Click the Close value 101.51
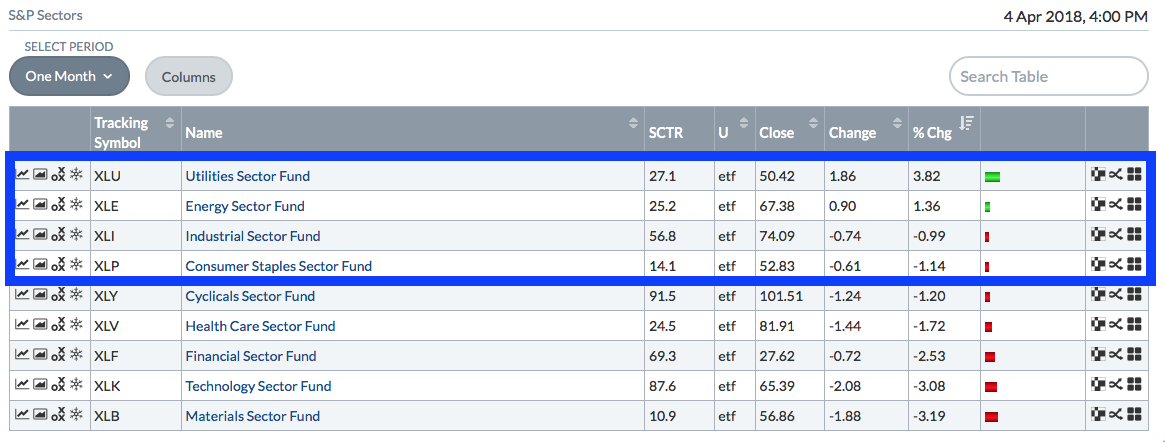1165x442 pixels. click(x=781, y=296)
